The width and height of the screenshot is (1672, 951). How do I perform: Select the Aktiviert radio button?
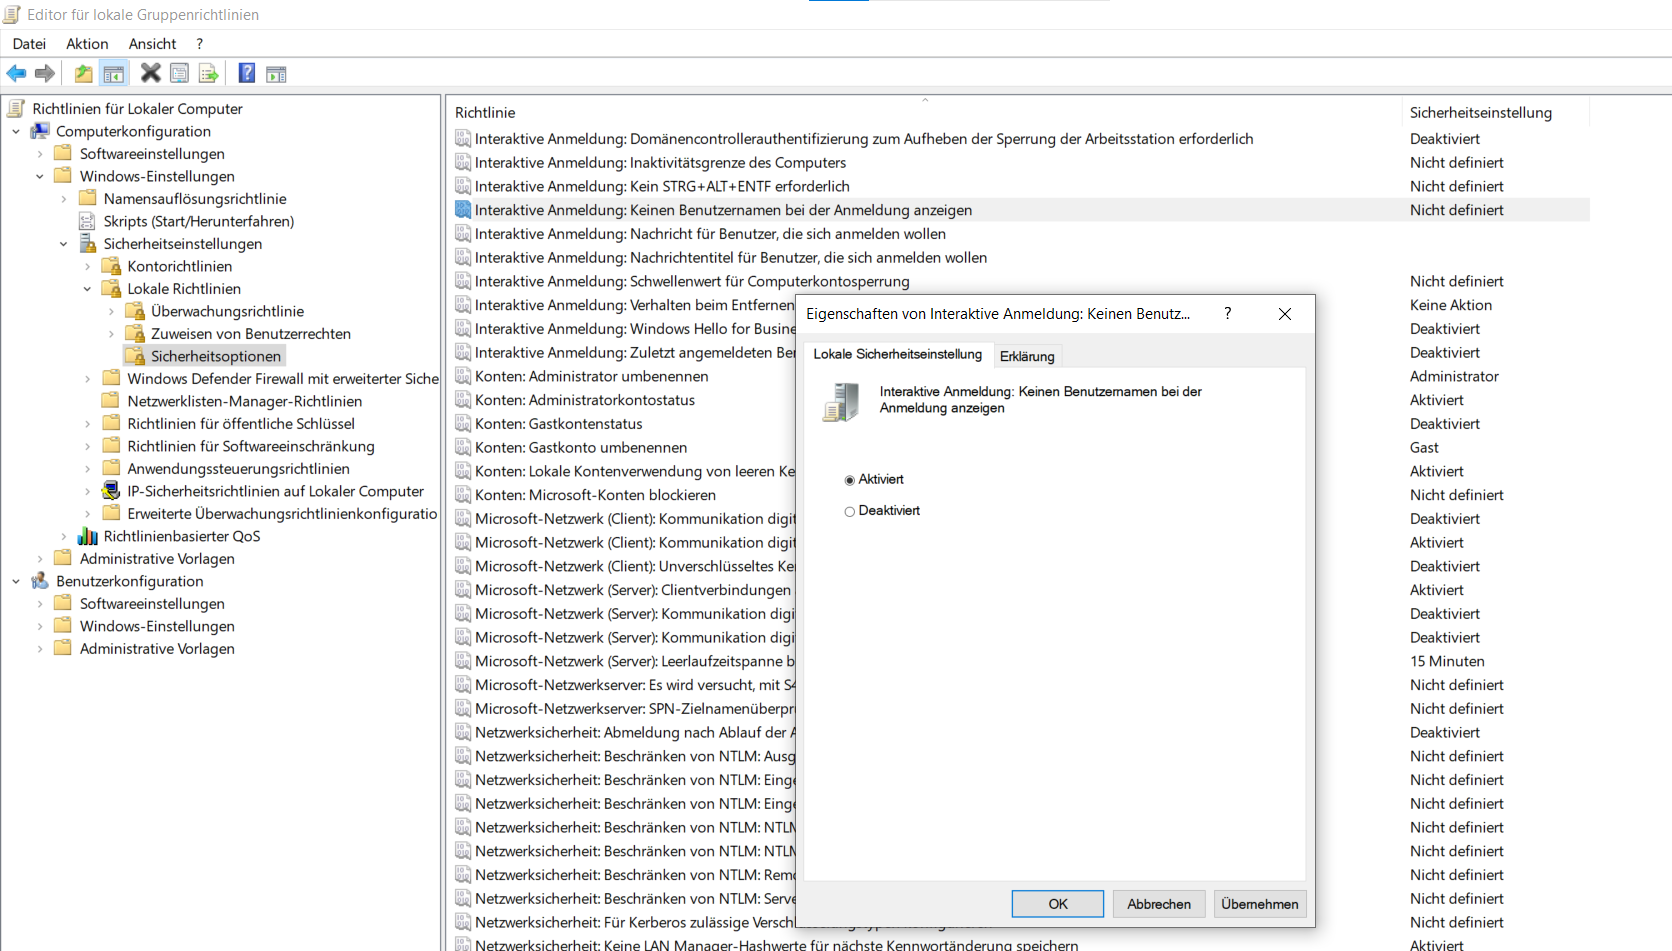(850, 480)
